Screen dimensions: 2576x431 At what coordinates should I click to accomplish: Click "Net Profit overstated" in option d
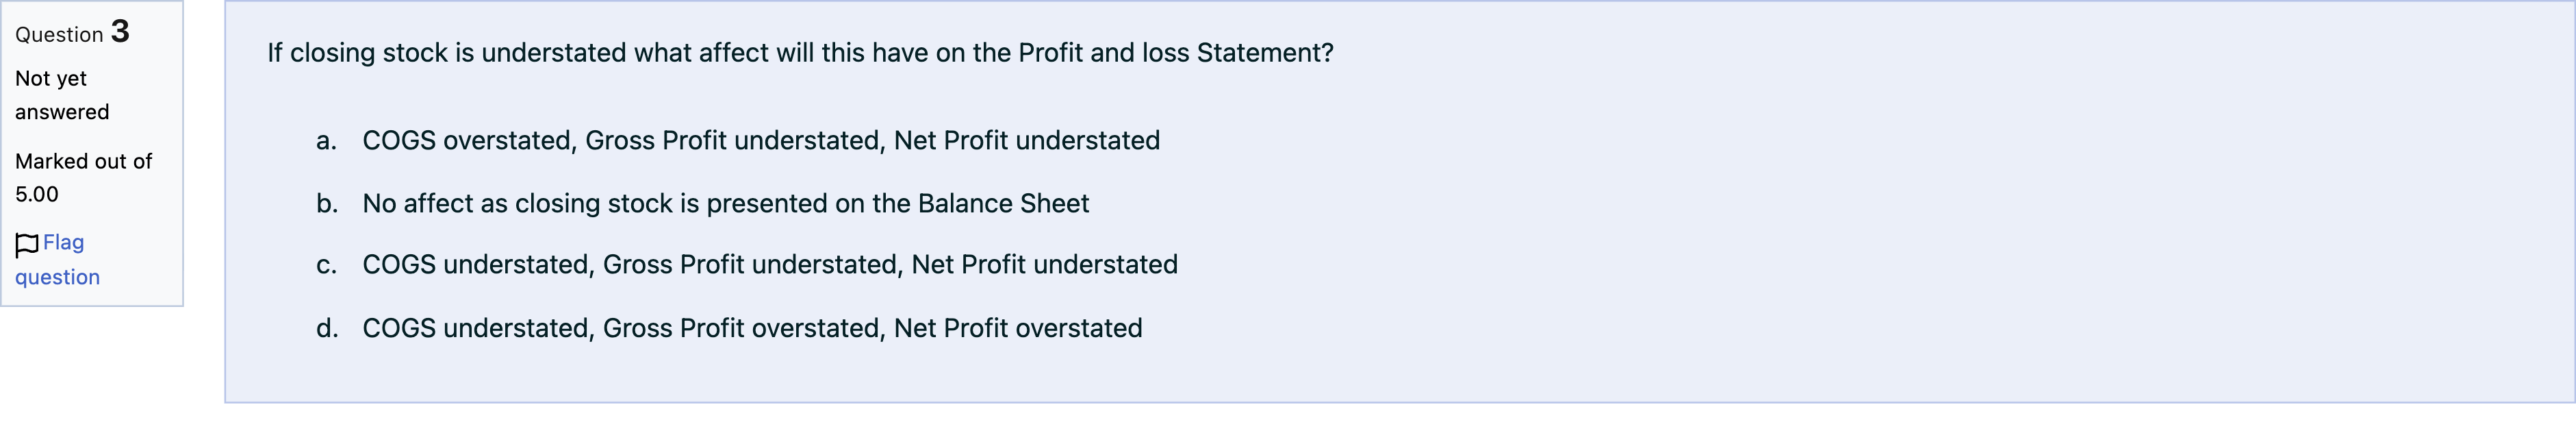click(x=1017, y=329)
